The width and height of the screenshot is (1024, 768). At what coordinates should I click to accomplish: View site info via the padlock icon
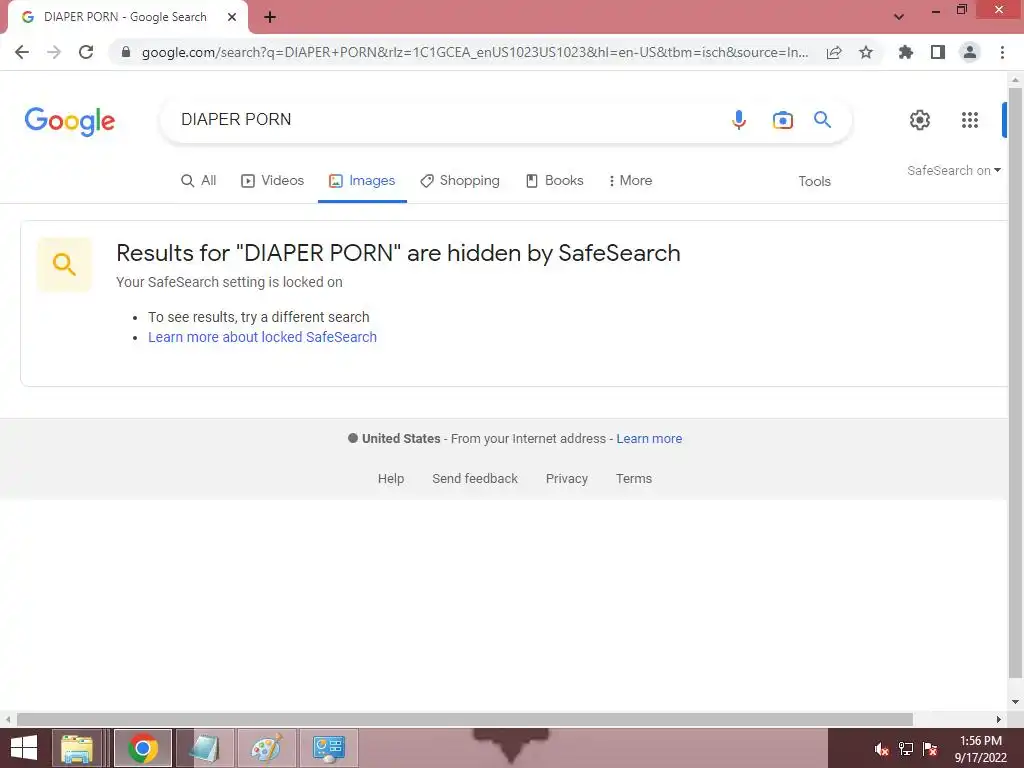(126, 52)
